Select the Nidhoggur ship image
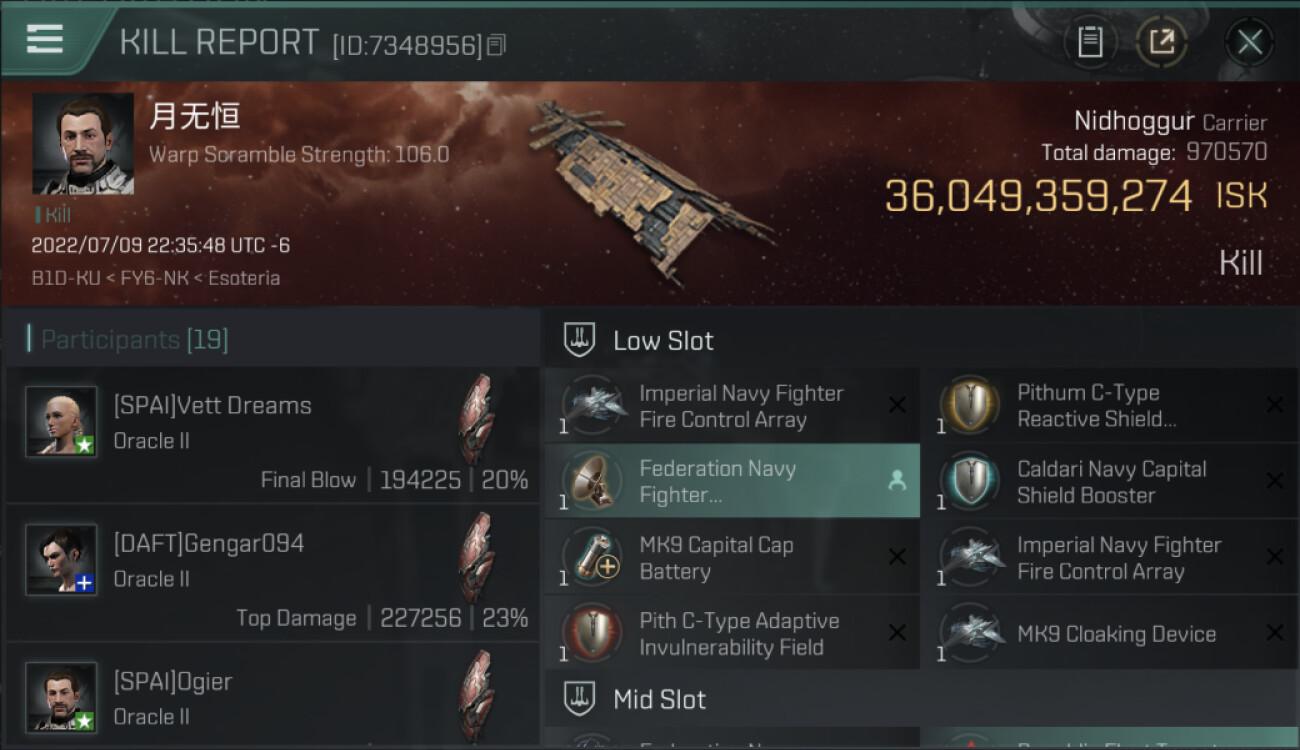Image resolution: width=1300 pixels, height=750 pixels. click(x=648, y=190)
